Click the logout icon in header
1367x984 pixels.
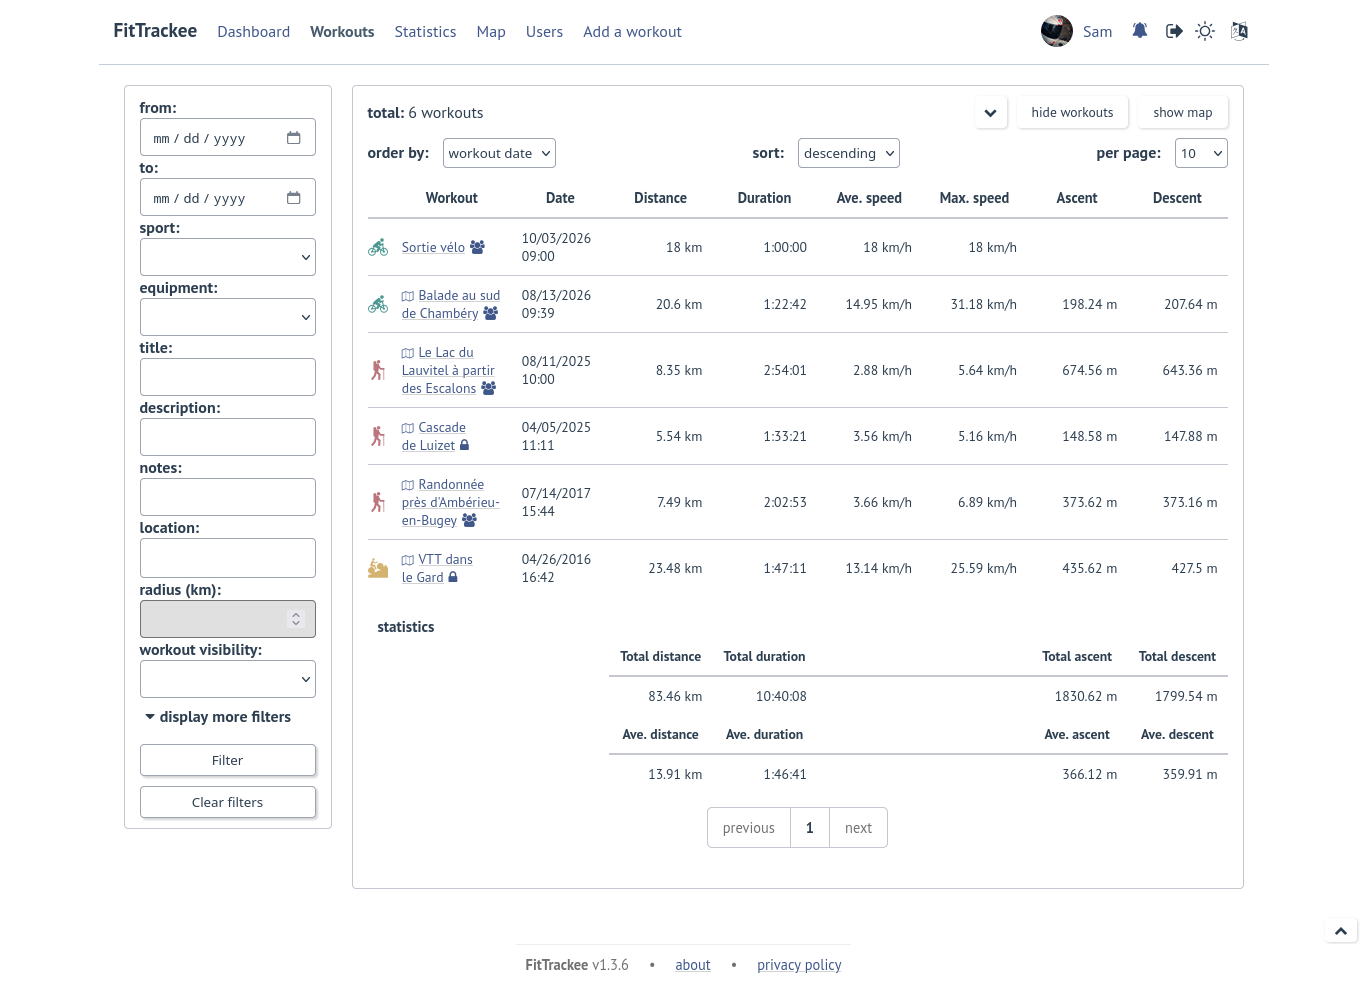coord(1174,31)
